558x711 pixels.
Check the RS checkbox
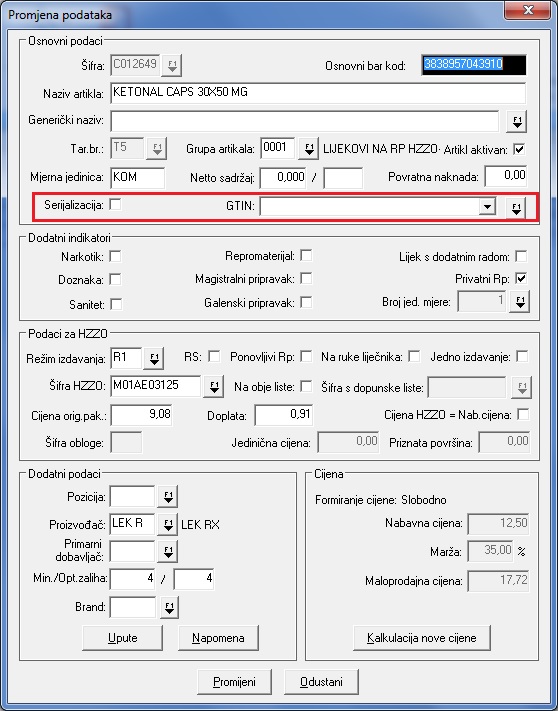click(x=214, y=356)
